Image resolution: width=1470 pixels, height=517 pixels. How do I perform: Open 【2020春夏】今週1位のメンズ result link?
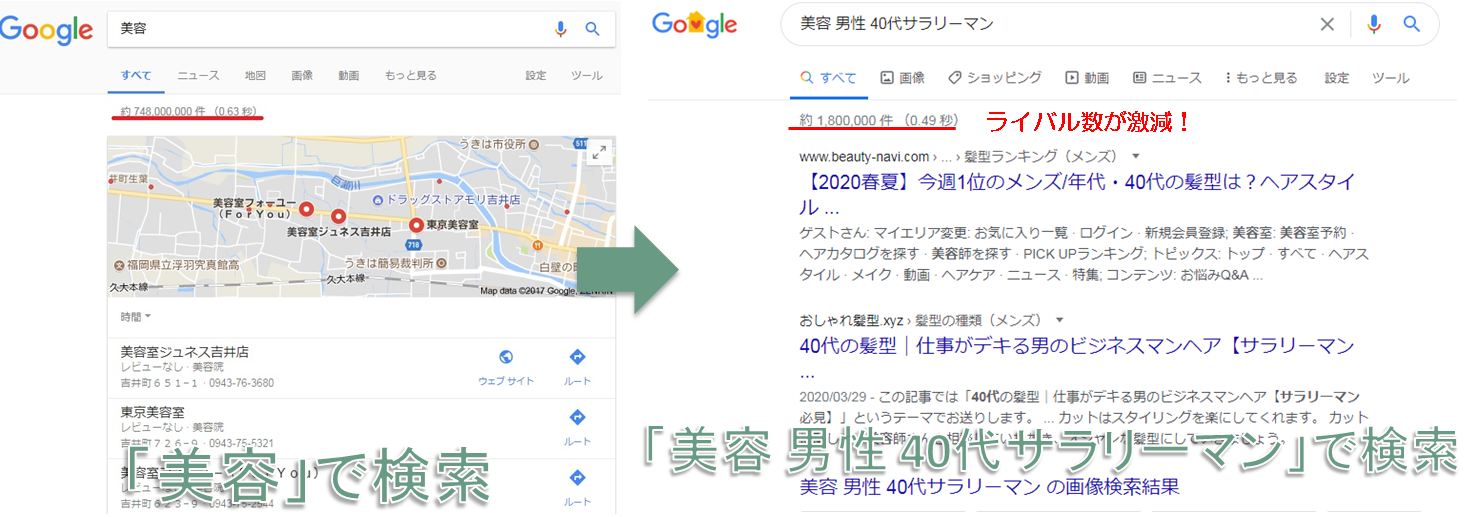coord(1077,194)
